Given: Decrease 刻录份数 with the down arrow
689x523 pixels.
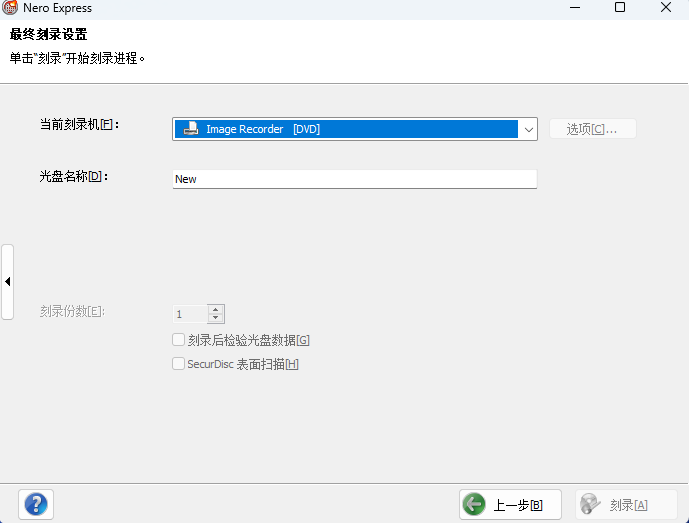Looking at the screenshot, I should pyautogui.click(x=216, y=318).
